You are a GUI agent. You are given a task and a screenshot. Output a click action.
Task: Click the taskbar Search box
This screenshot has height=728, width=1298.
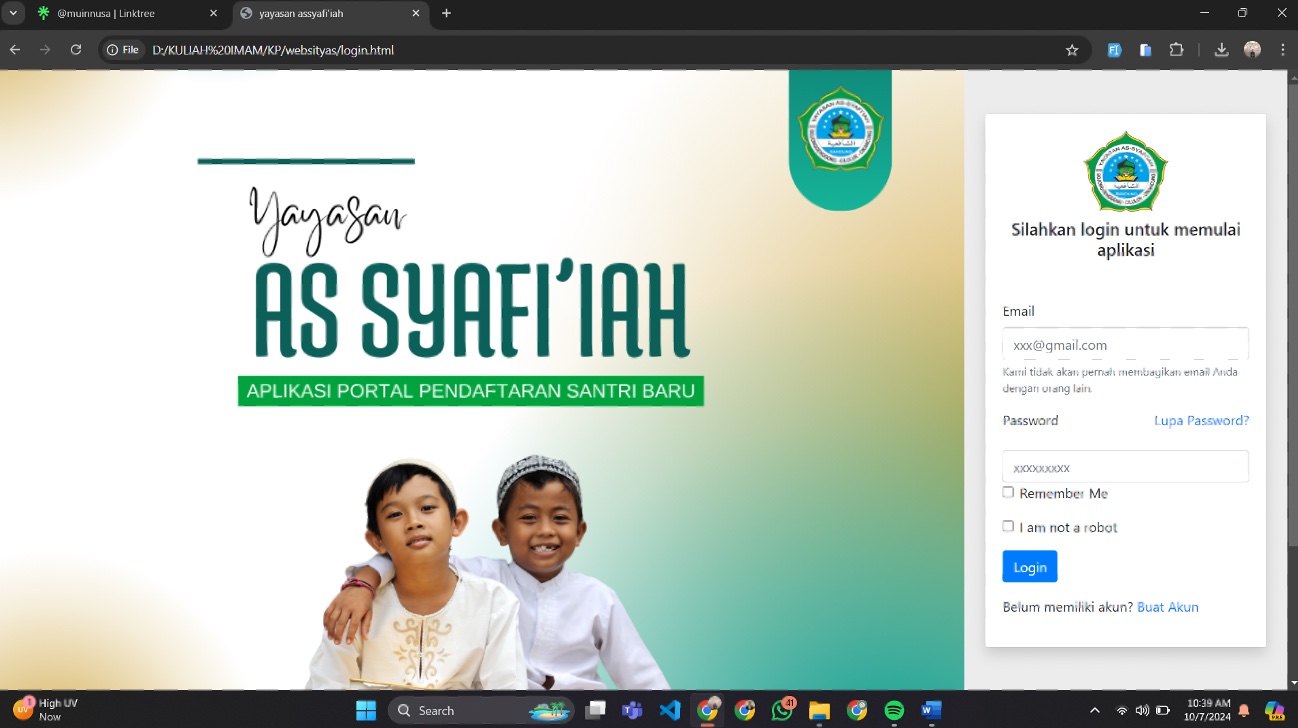[x=481, y=711]
